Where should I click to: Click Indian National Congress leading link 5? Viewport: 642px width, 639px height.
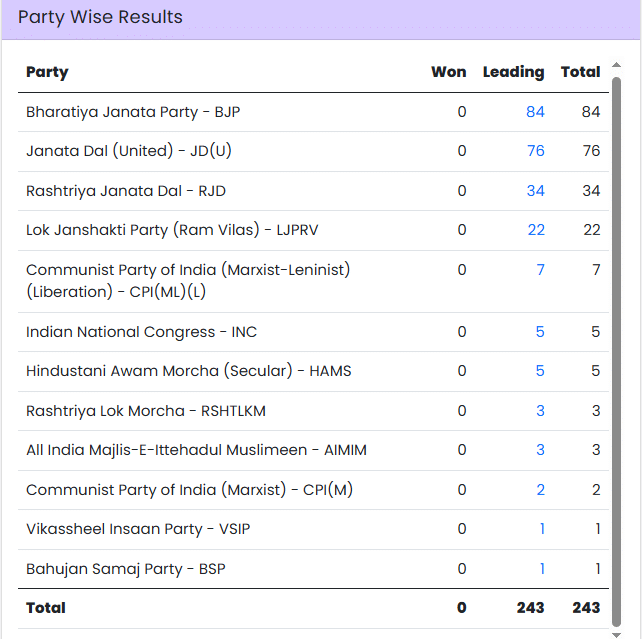tap(540, 332)
